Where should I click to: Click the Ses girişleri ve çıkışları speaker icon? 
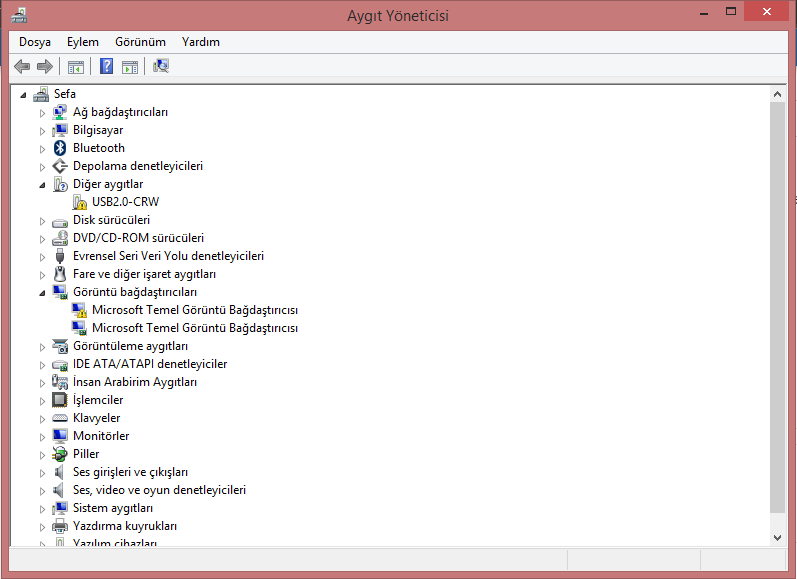(x=59, y=472)
